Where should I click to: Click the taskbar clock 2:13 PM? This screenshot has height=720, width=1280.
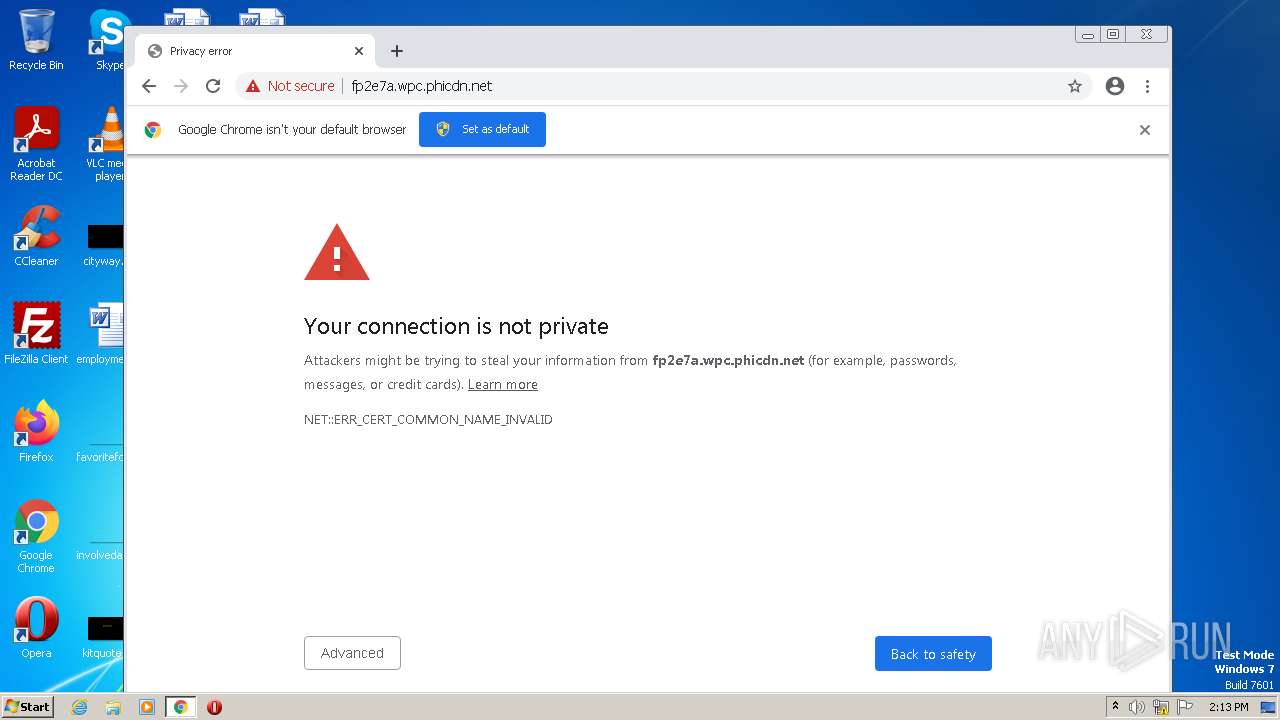(x=1229, y=707)
